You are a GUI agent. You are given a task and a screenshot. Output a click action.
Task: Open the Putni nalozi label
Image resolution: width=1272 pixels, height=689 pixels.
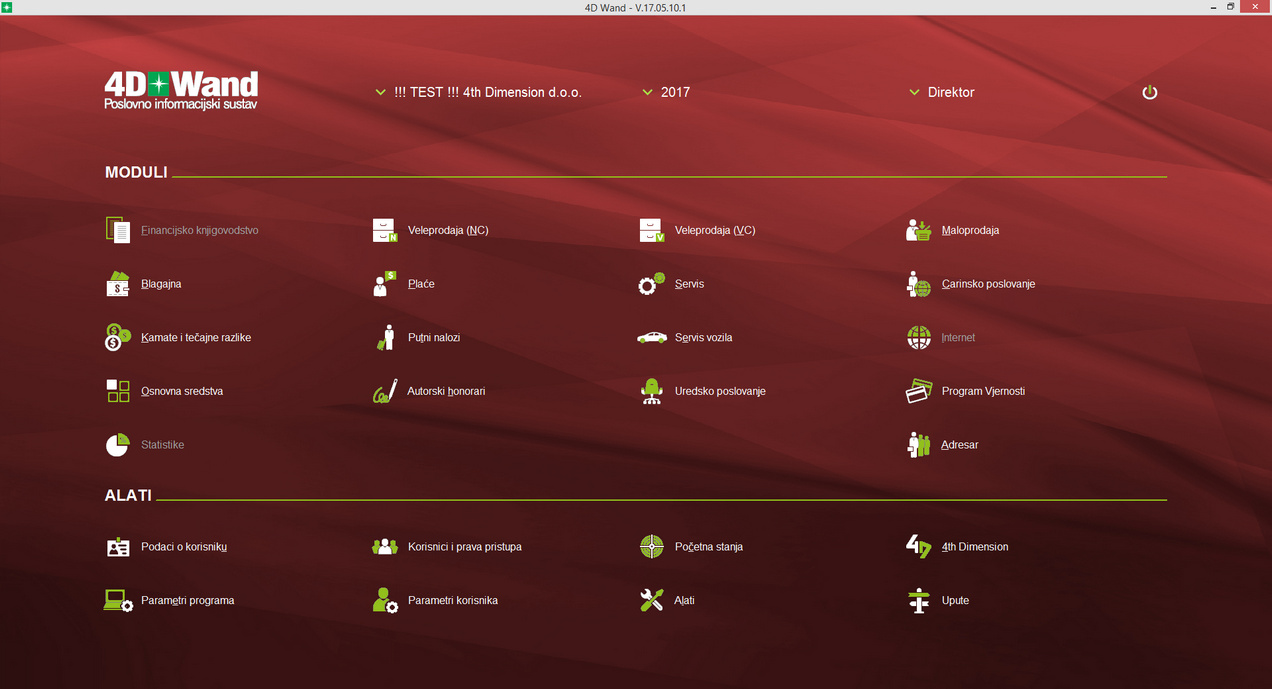[434, 338]
